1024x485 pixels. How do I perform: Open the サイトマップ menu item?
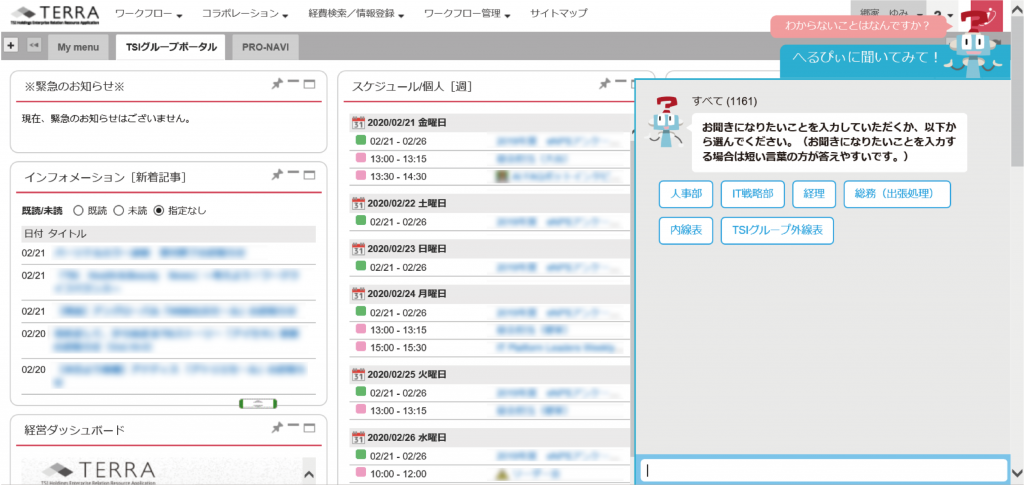pyautogui.click(x=558, y=13)
